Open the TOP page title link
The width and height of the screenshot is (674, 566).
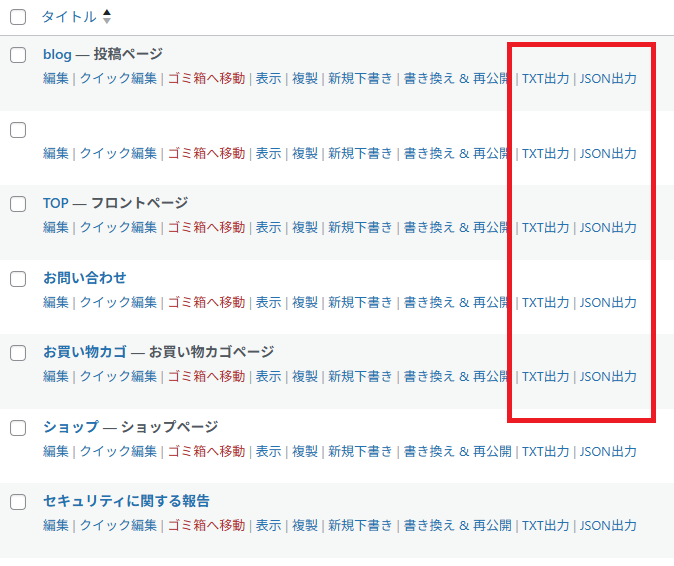[x=56, y=203]
